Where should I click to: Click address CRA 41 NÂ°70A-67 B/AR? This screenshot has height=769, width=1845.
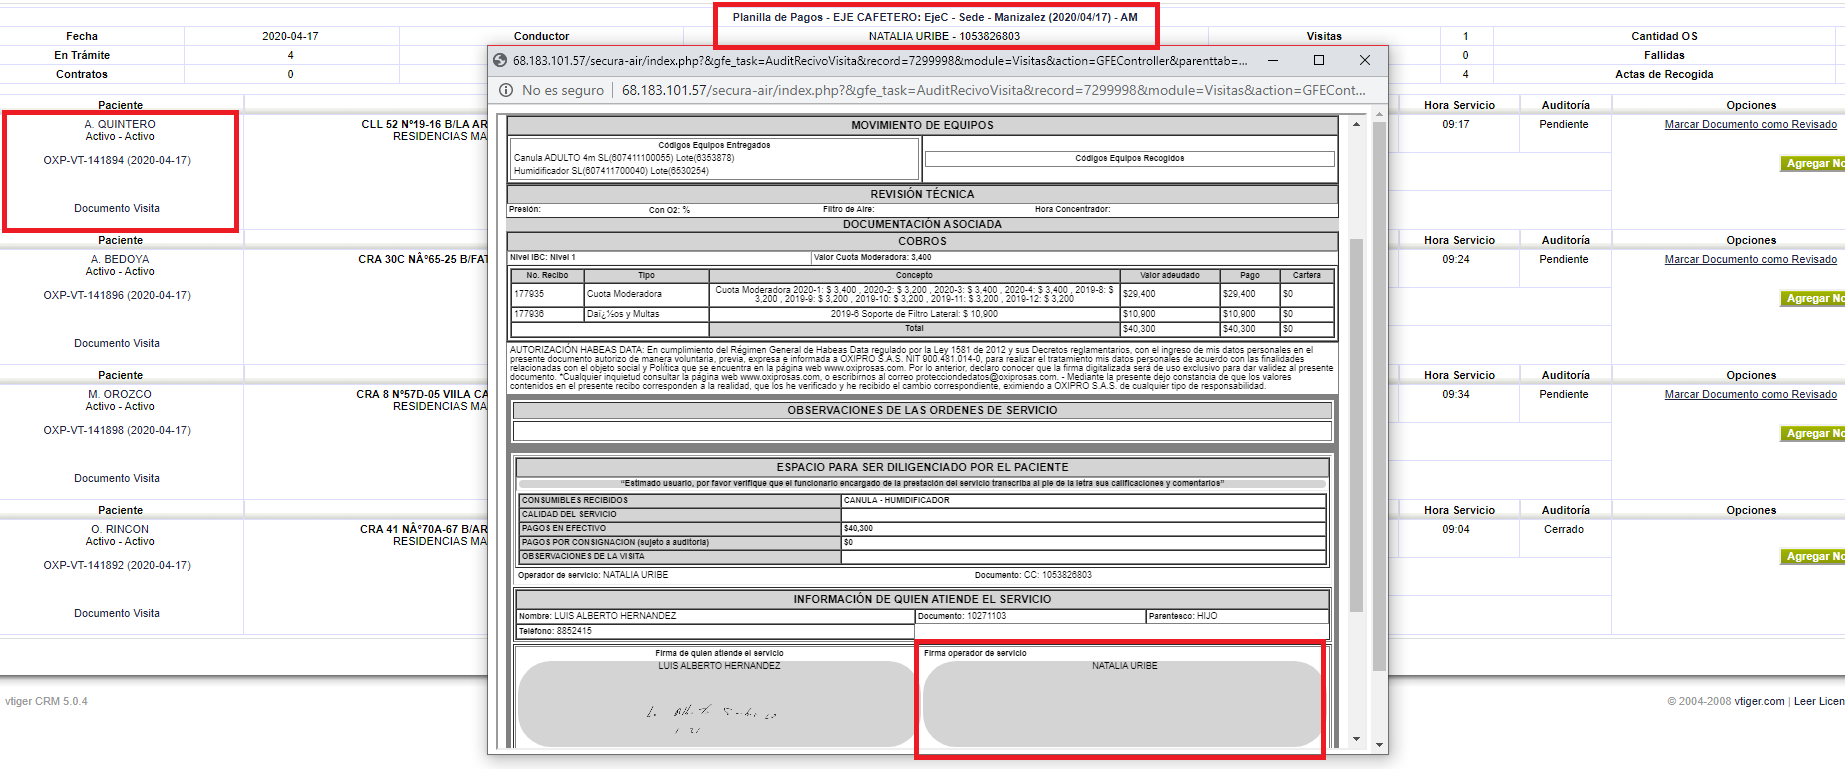click(x=424, y=529)
